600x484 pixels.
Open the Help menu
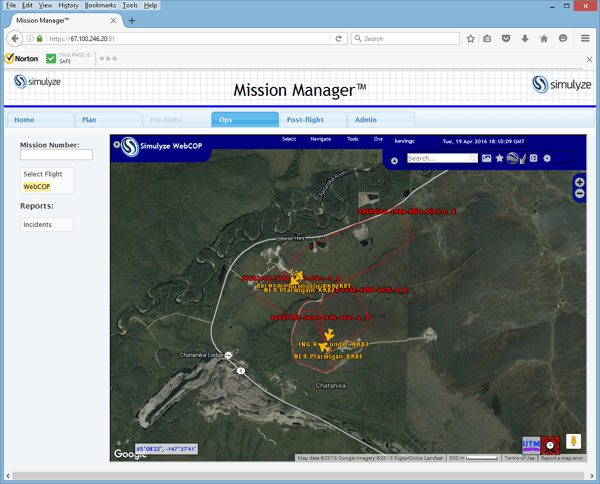pyautogui.click(x=150, y=5)
